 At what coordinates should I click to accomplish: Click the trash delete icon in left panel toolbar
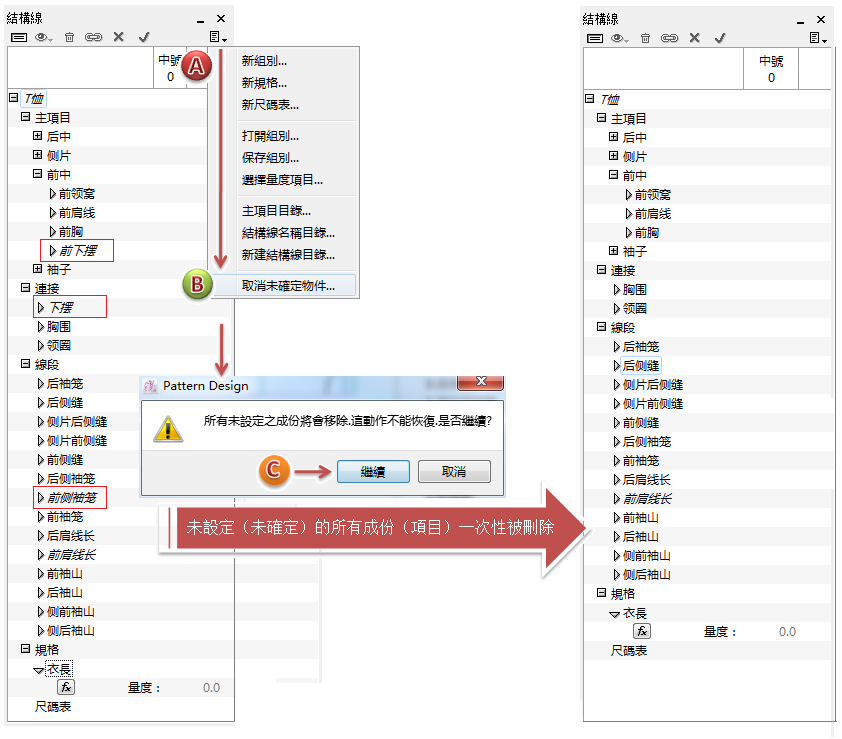(x=69, y=37)
